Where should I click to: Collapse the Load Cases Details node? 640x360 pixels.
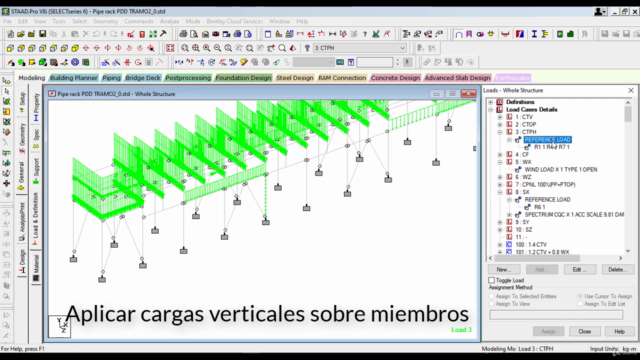491,109
